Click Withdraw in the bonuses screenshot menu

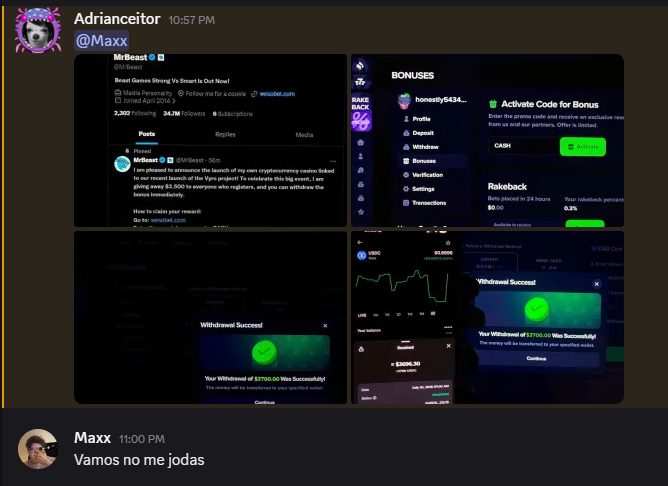click(421, 147)
